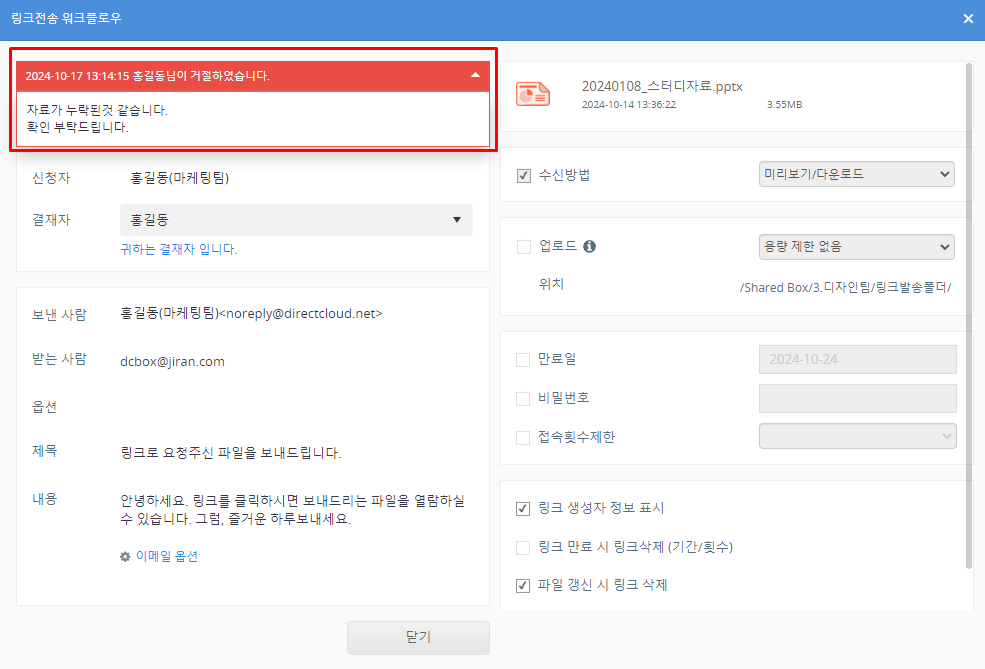985x669 pixels.
Task: Close the 링크전송 워크플로우 dialog with X
Action: (968, 19)
